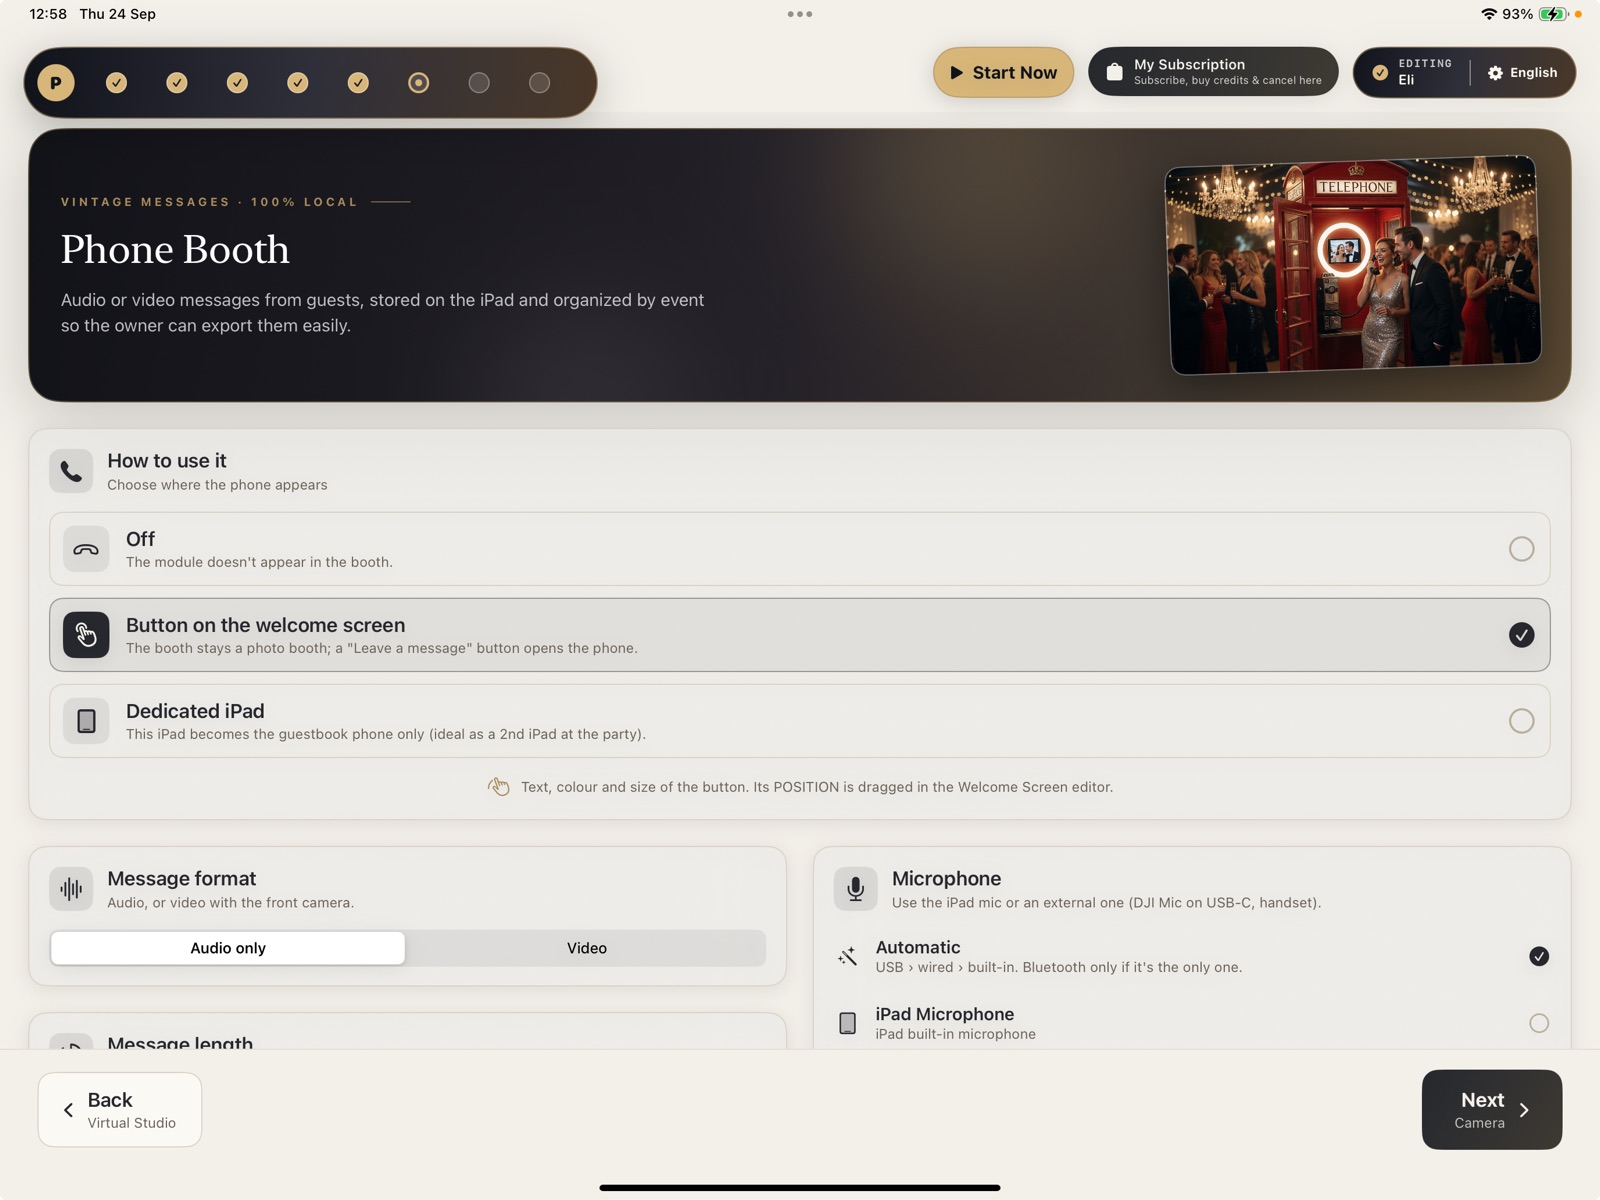Open My Subscription panel
This screenshot has height=1200, width=1600.
point(1213,72)
